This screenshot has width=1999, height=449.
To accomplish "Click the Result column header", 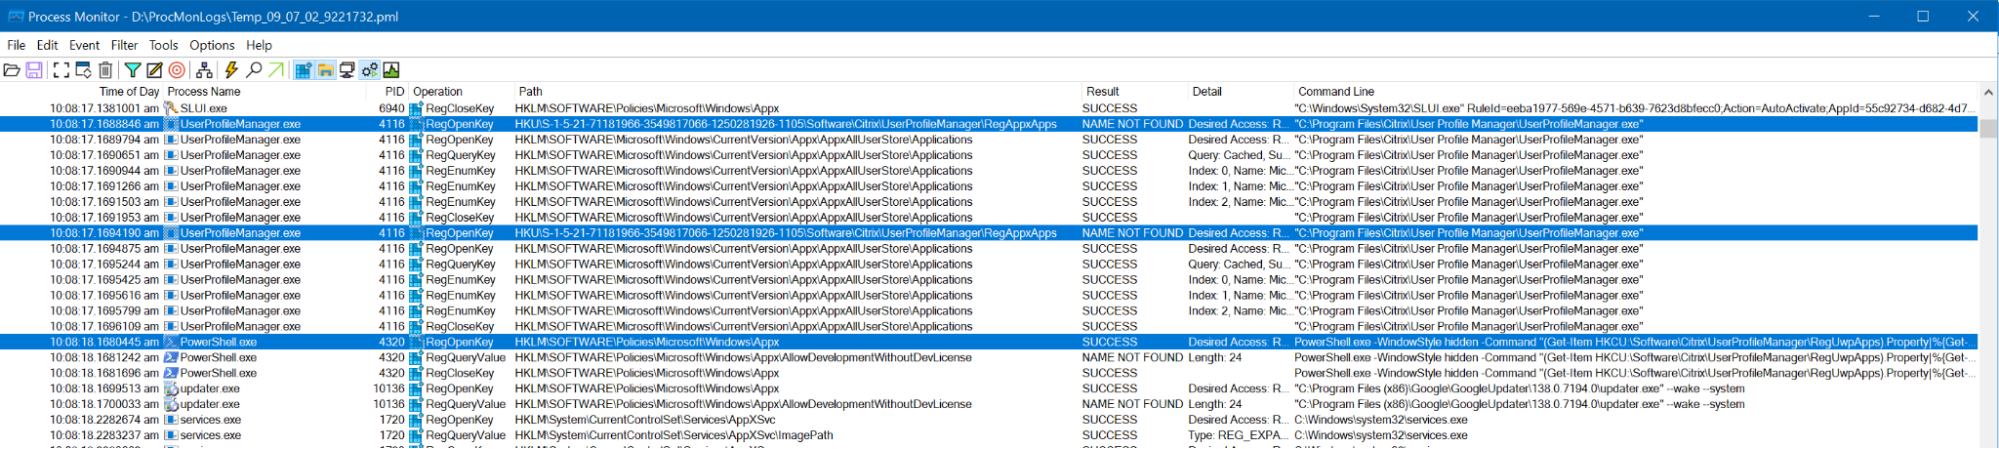I will [1102, 91].
